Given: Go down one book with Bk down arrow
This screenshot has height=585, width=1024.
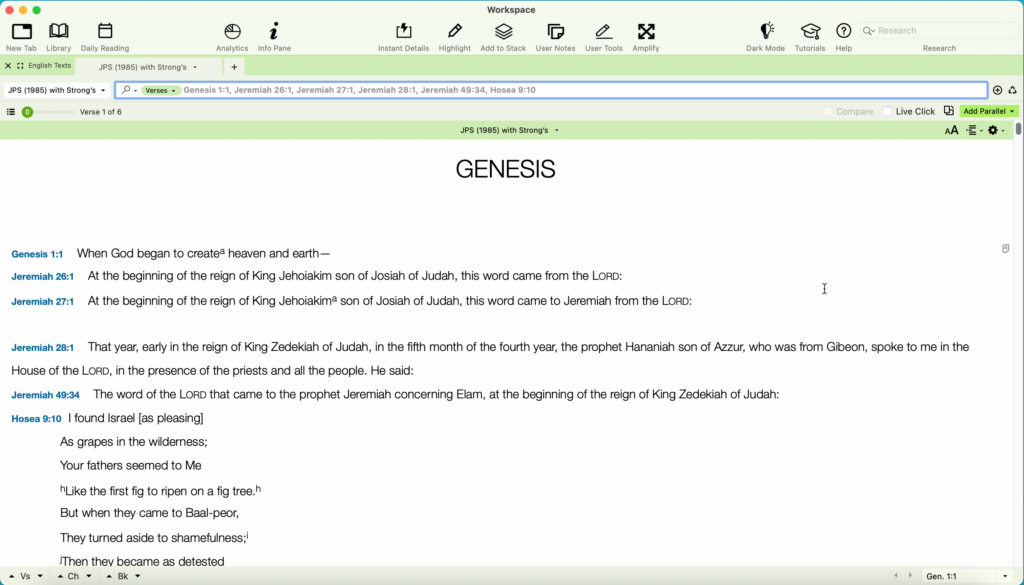Looking at the screenshot, I should click(137, 577).
